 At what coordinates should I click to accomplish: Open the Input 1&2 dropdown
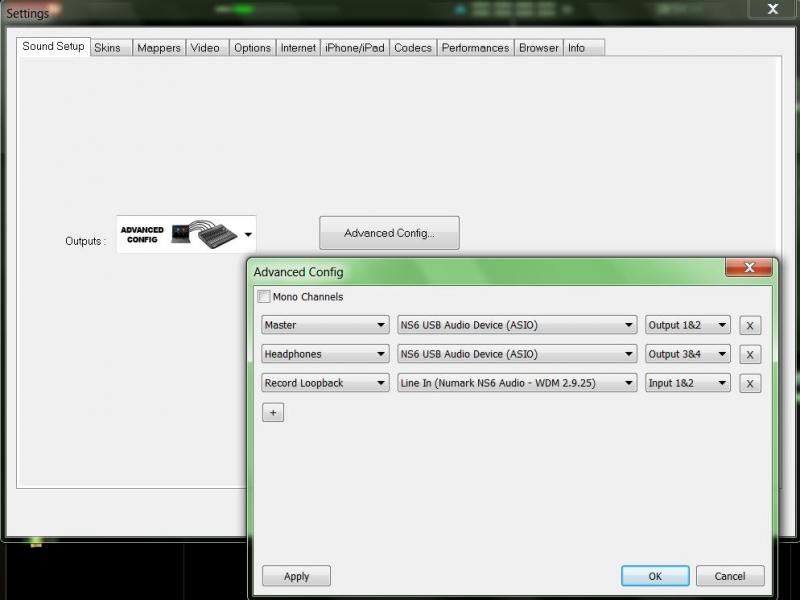pos(688,383)
